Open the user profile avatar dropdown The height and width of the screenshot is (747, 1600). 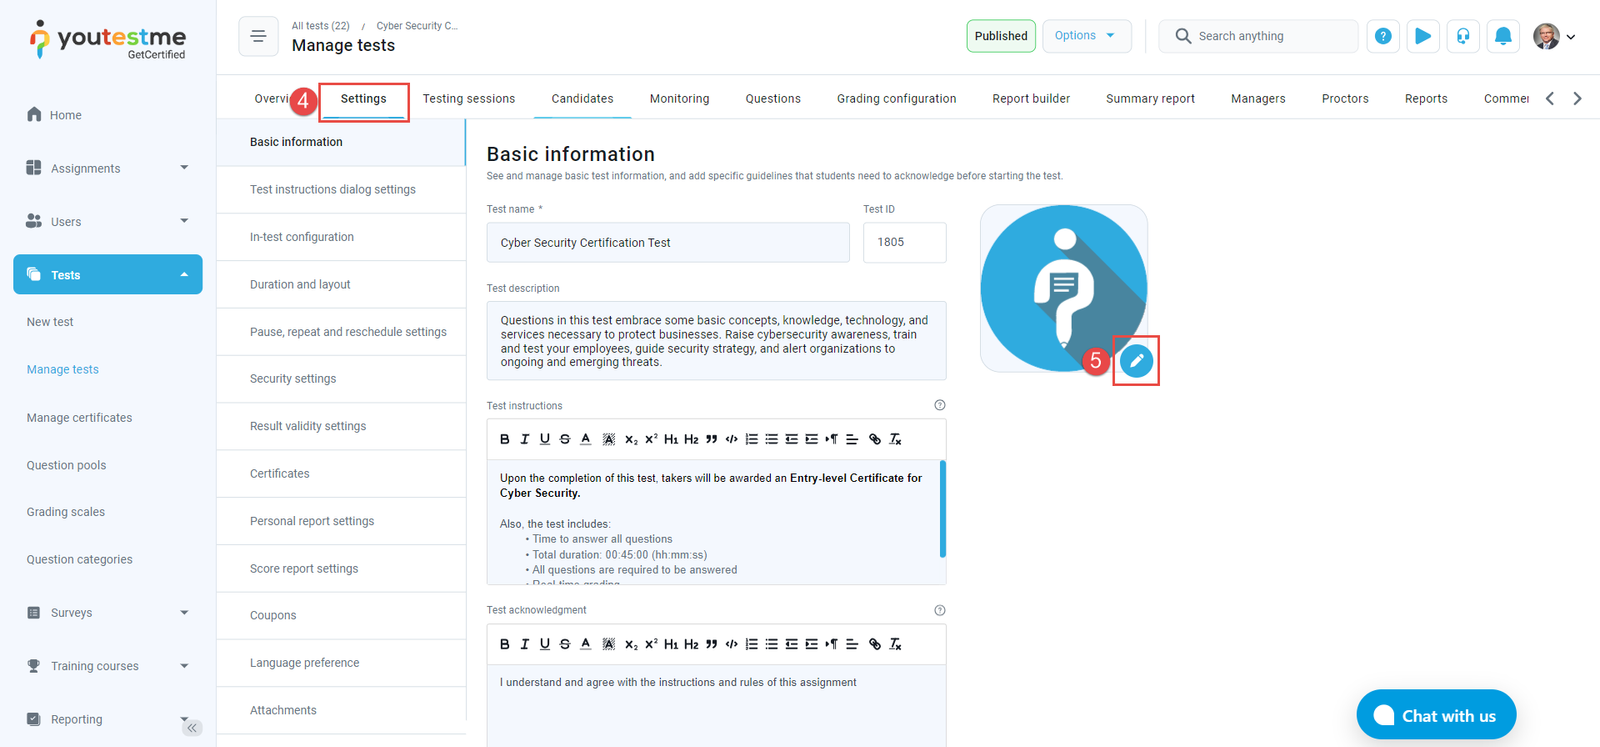click(x=1553, y=36)
